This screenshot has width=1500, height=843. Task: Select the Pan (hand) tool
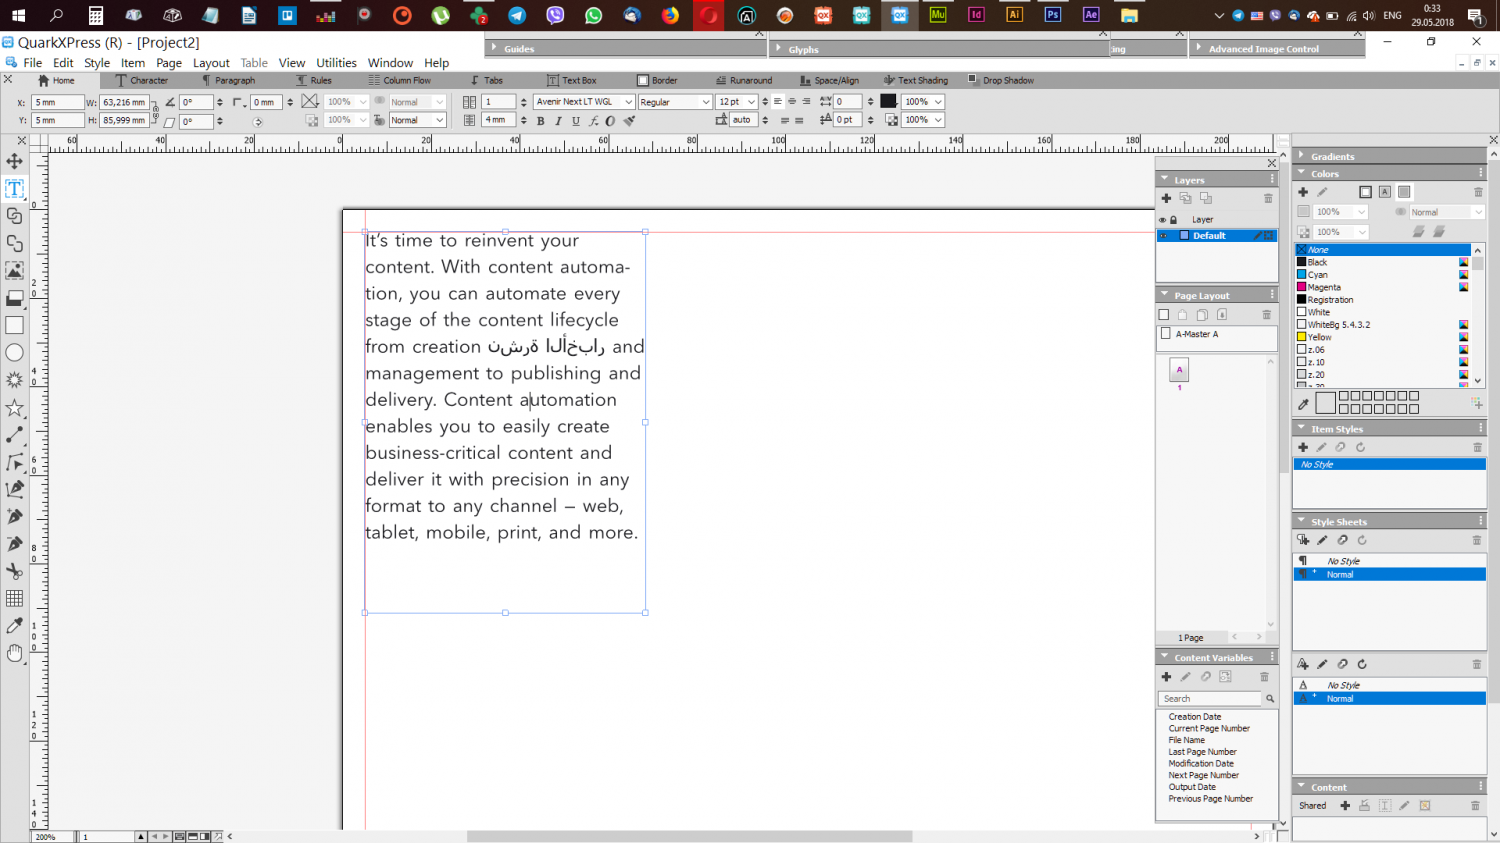point(14,653)
